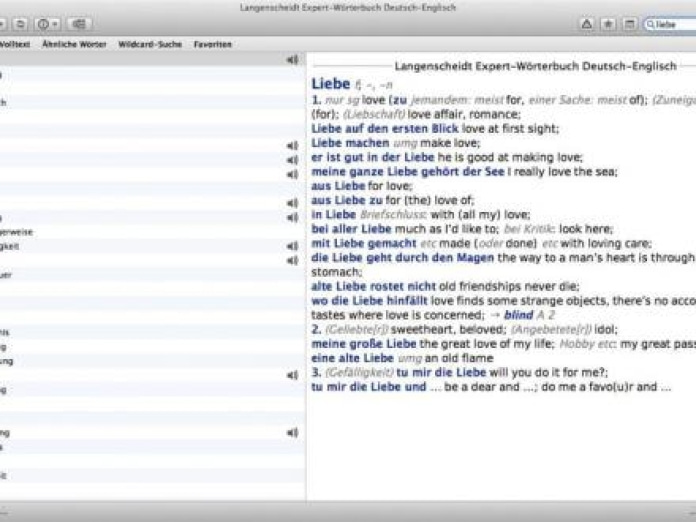The height and width of the screenshot is (522, 696).
Task: Click the phrase 'Liebe machen'
Action: coord(350,143)
